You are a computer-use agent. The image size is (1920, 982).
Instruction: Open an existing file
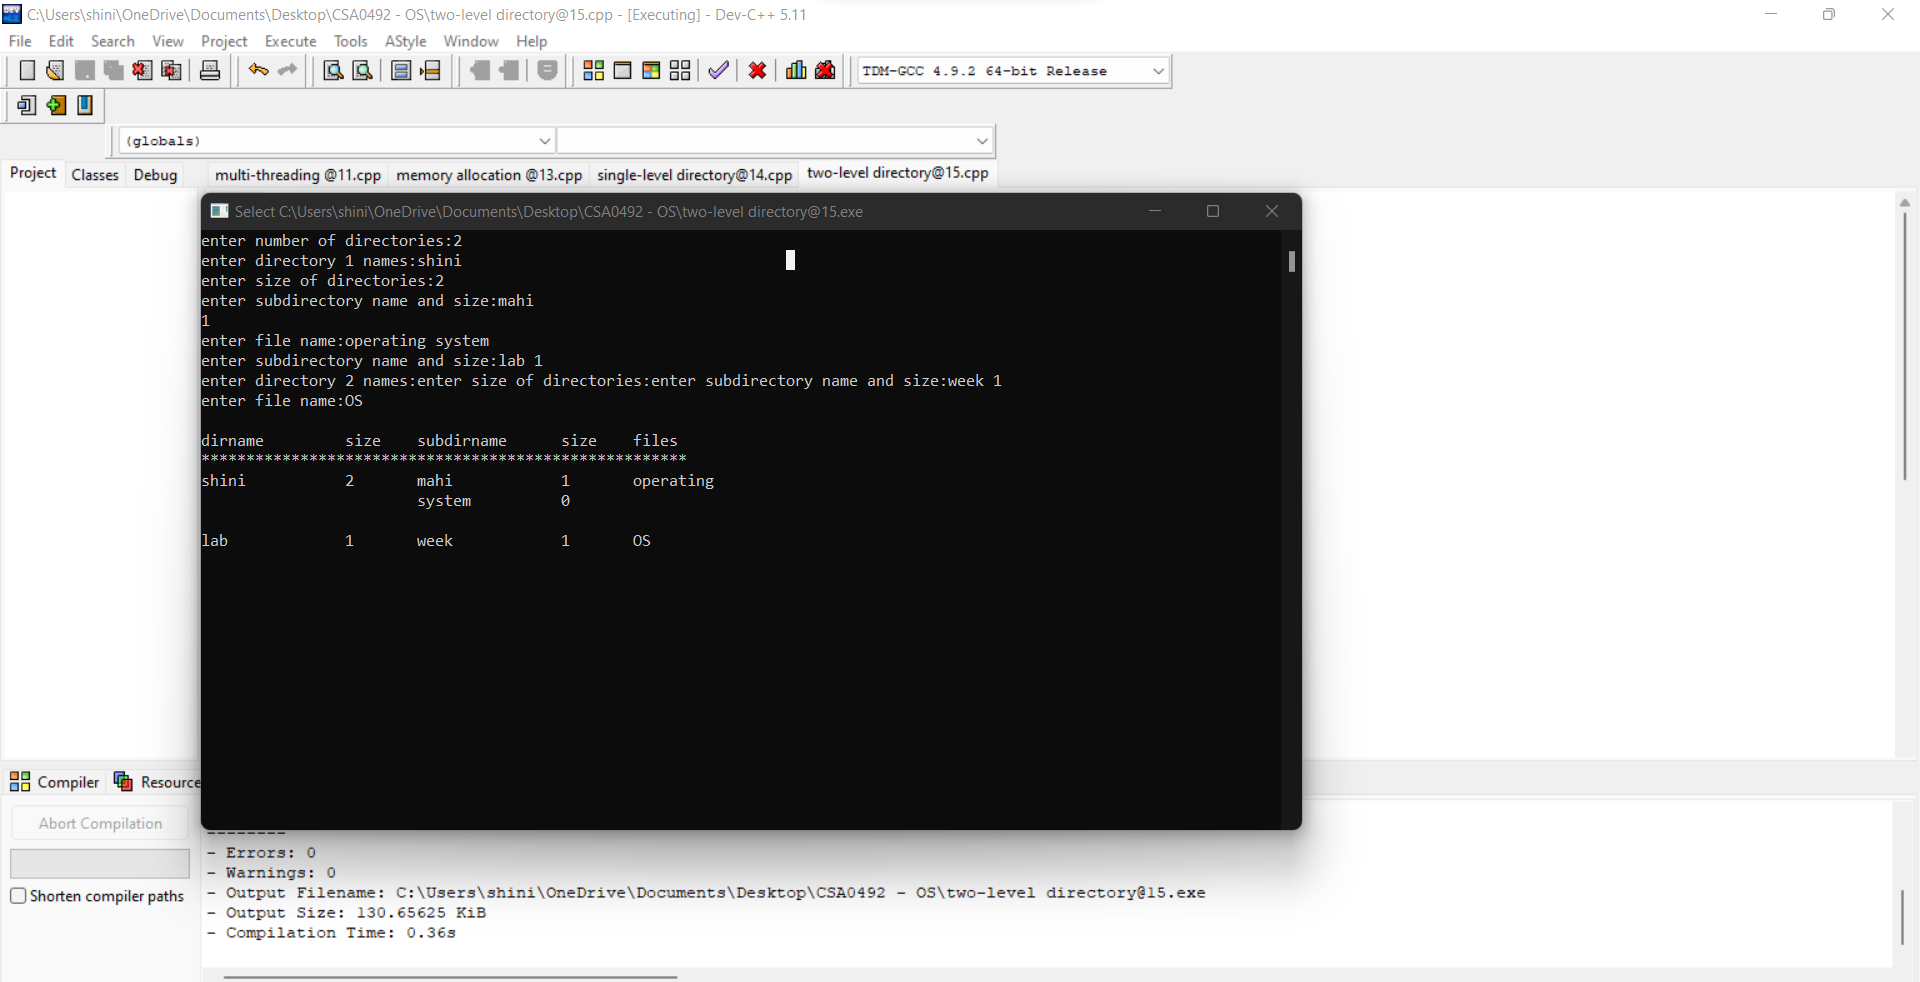click(54, 70)
